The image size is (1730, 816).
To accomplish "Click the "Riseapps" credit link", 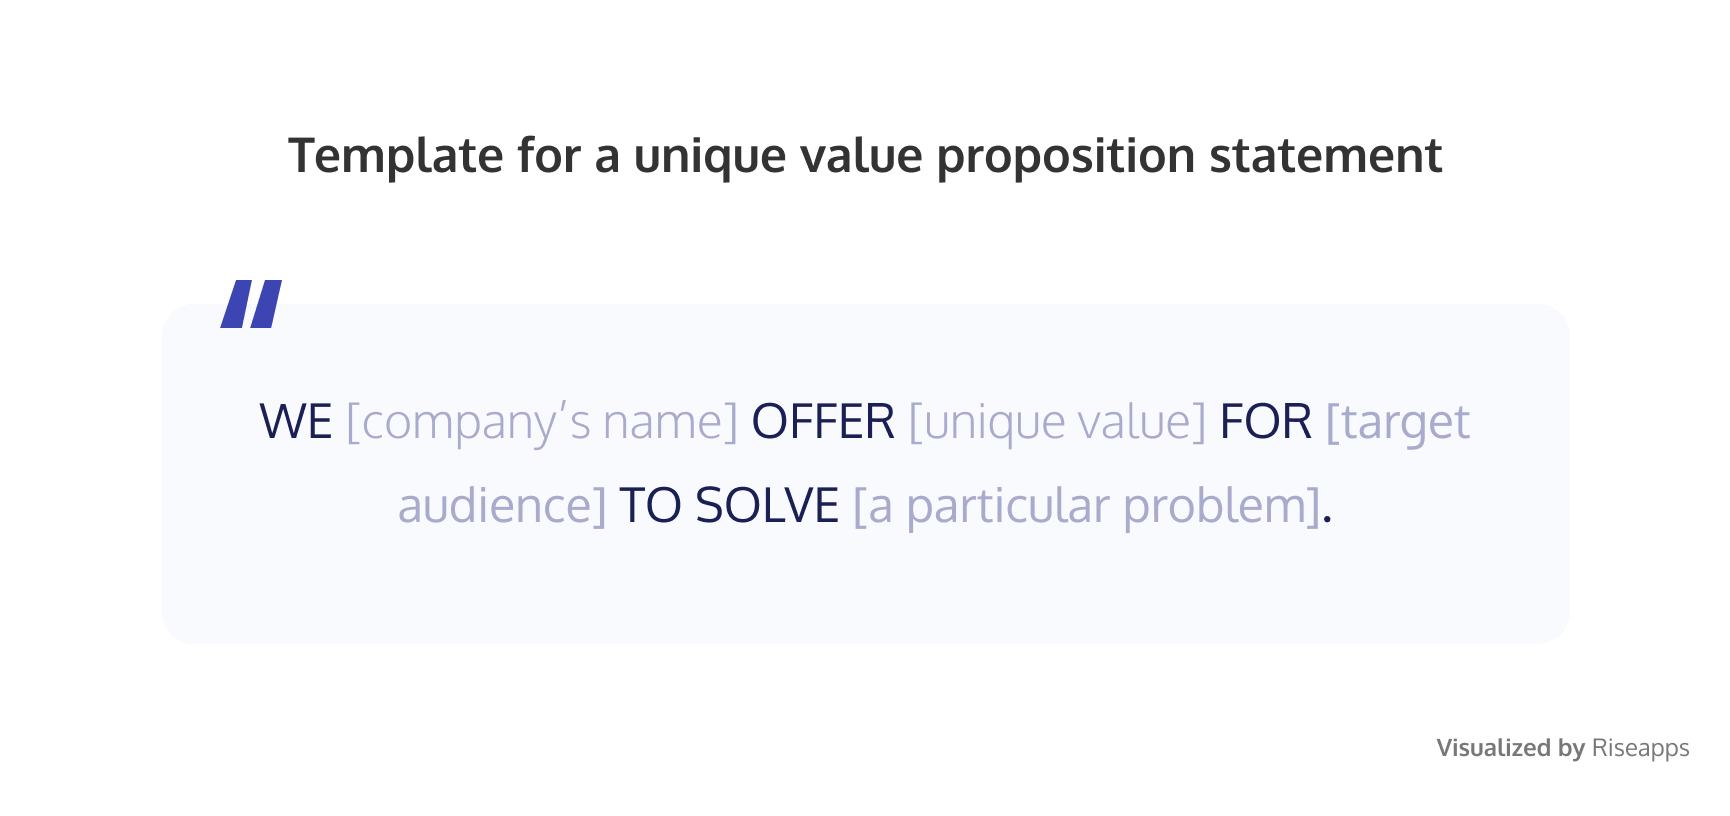I will pos(1640,748).
